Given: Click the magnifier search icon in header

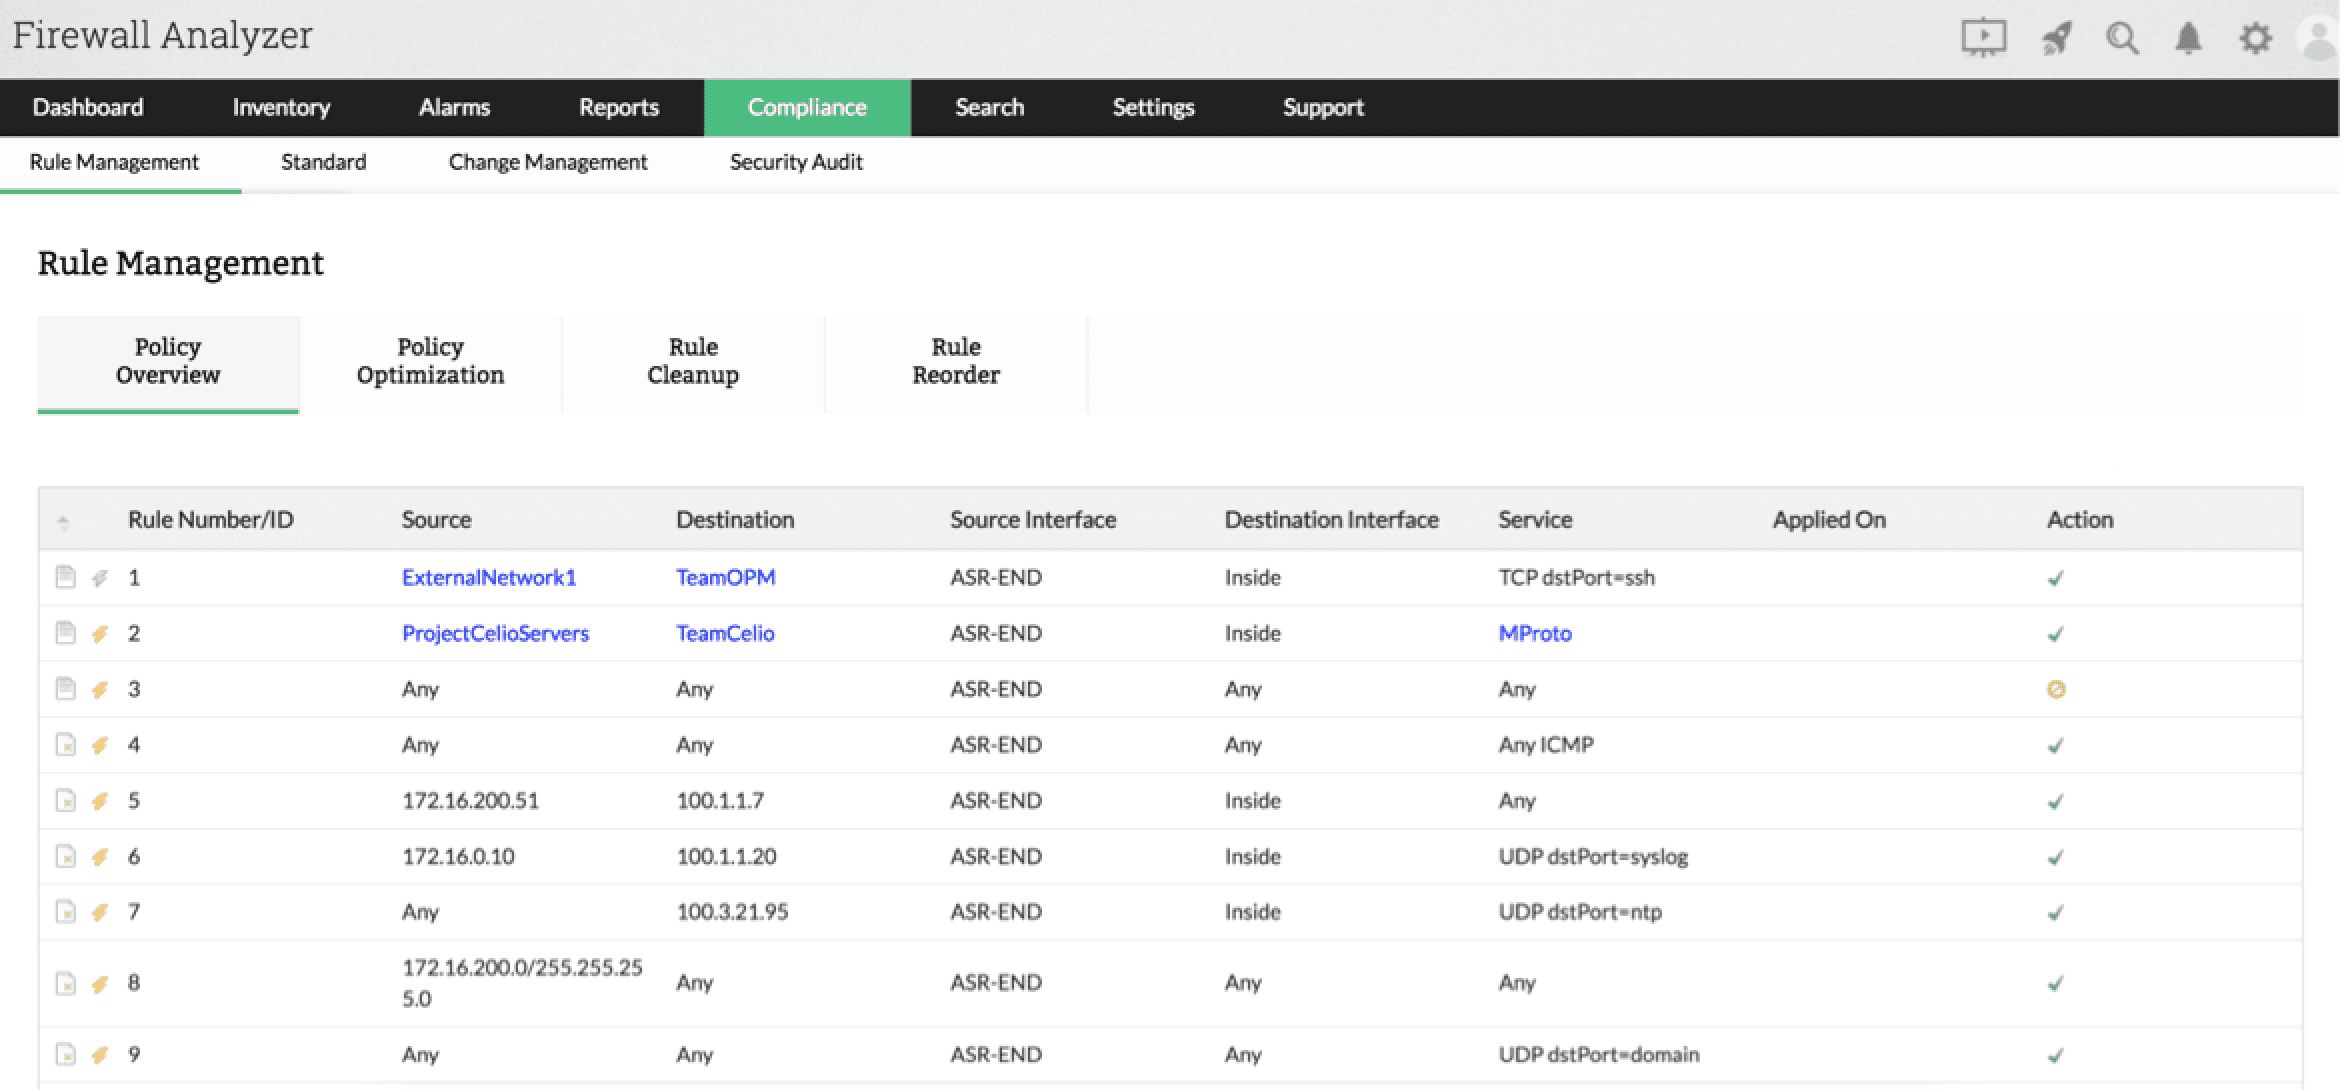Looking at the screenshot, I should (2122, 38).
